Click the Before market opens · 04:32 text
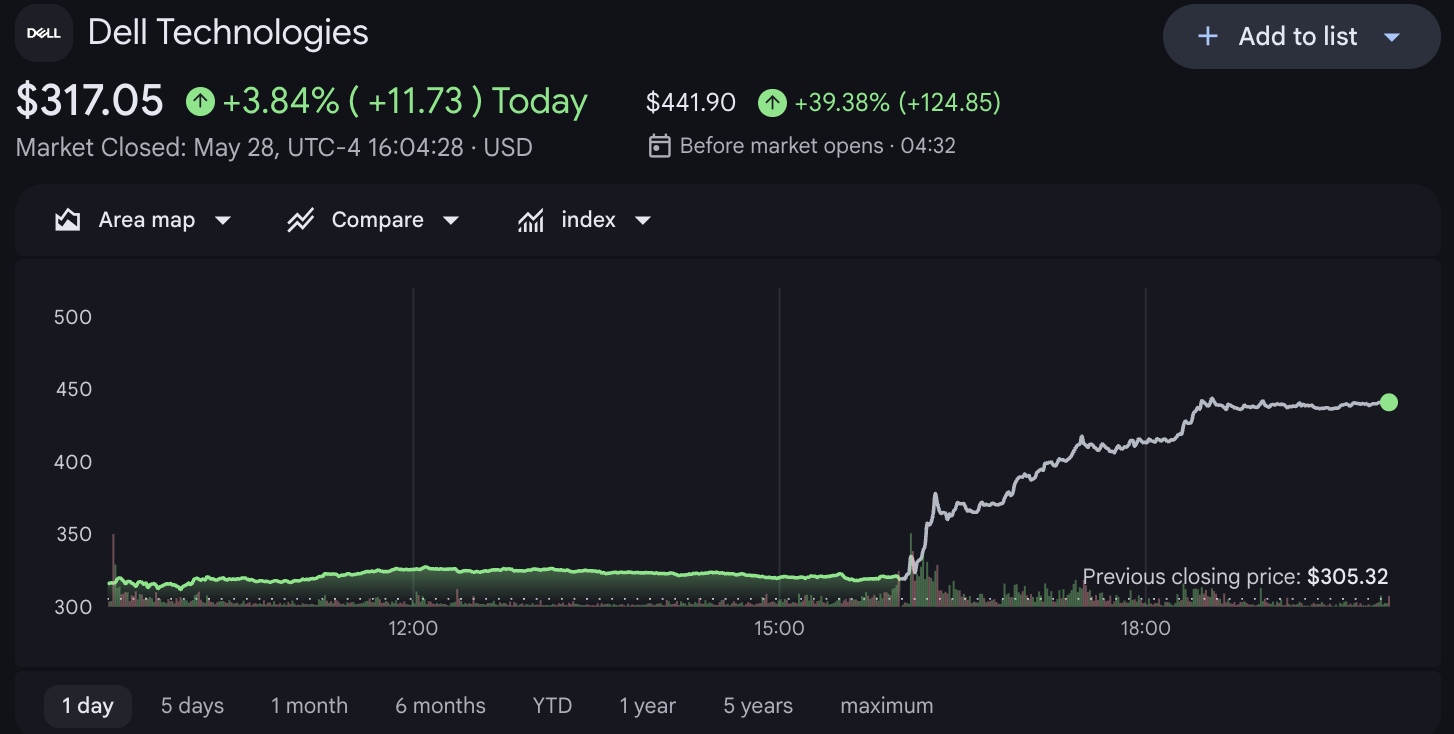The height and width of the screenshot is (734, 1454). click(818, 146)
